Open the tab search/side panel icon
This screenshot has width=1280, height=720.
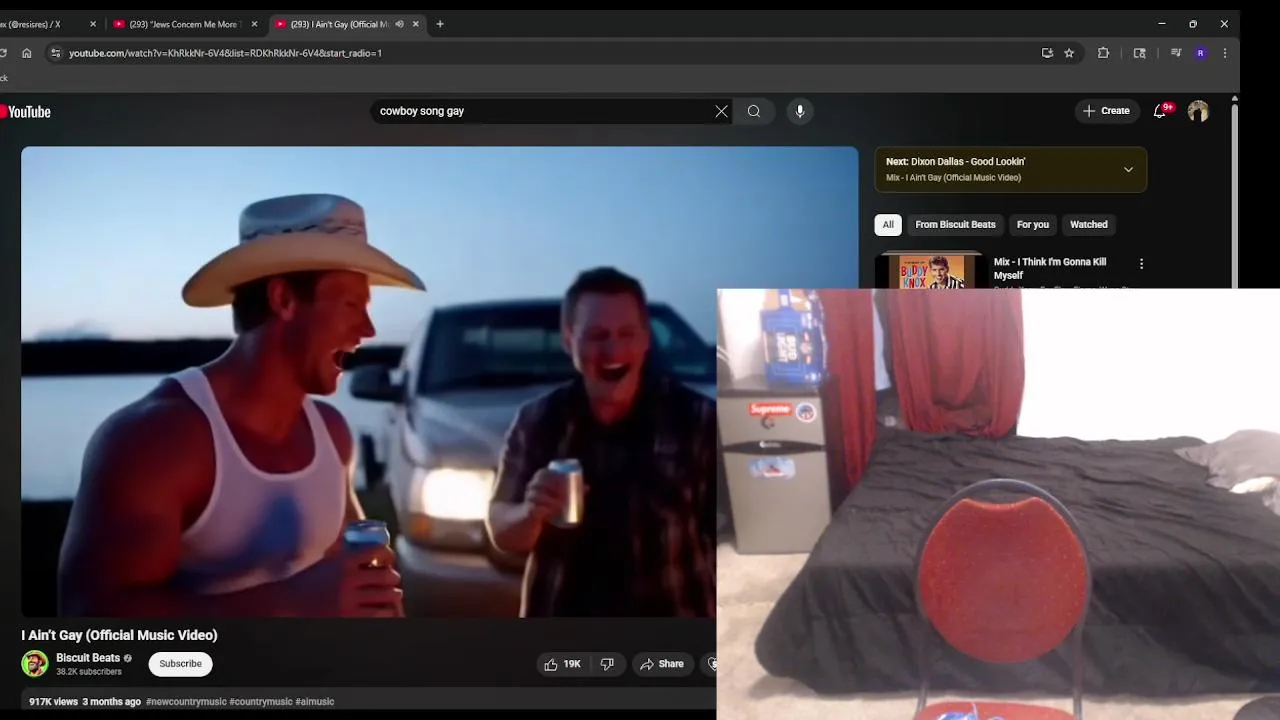coord(1139,53)
